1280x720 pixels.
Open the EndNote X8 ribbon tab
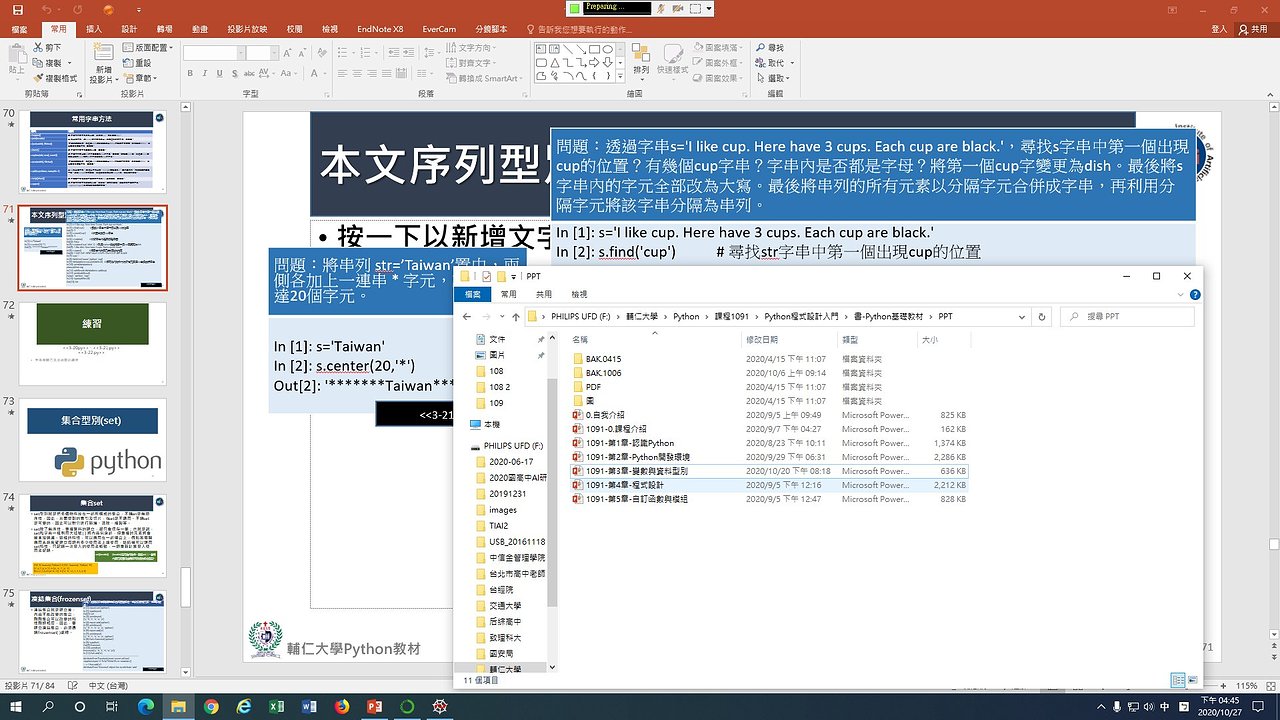coord(379,30)
